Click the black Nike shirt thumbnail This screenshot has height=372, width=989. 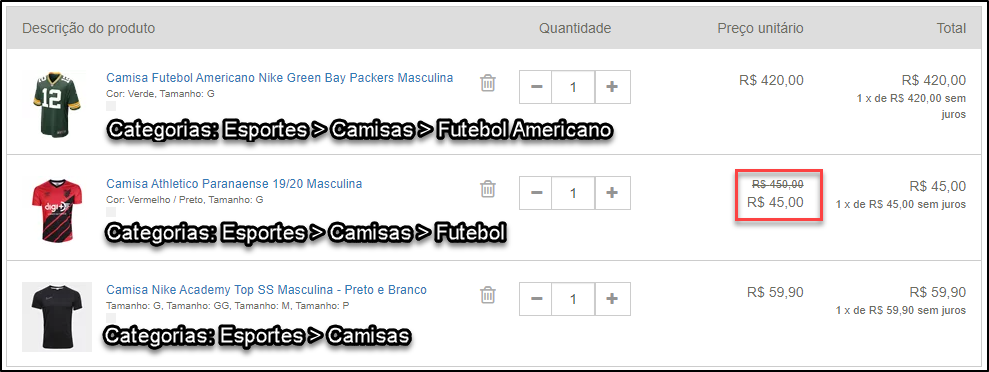tap(57, 317)
